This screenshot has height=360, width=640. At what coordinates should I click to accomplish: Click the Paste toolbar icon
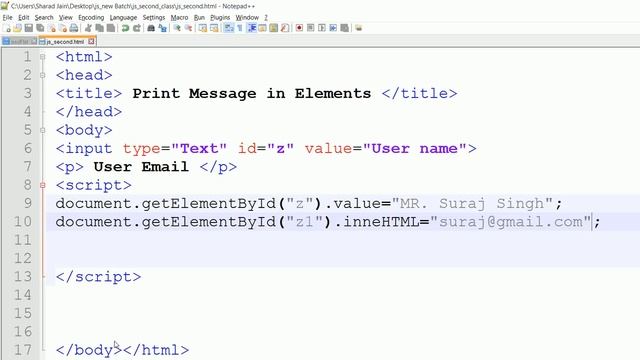tap(111, 28)
